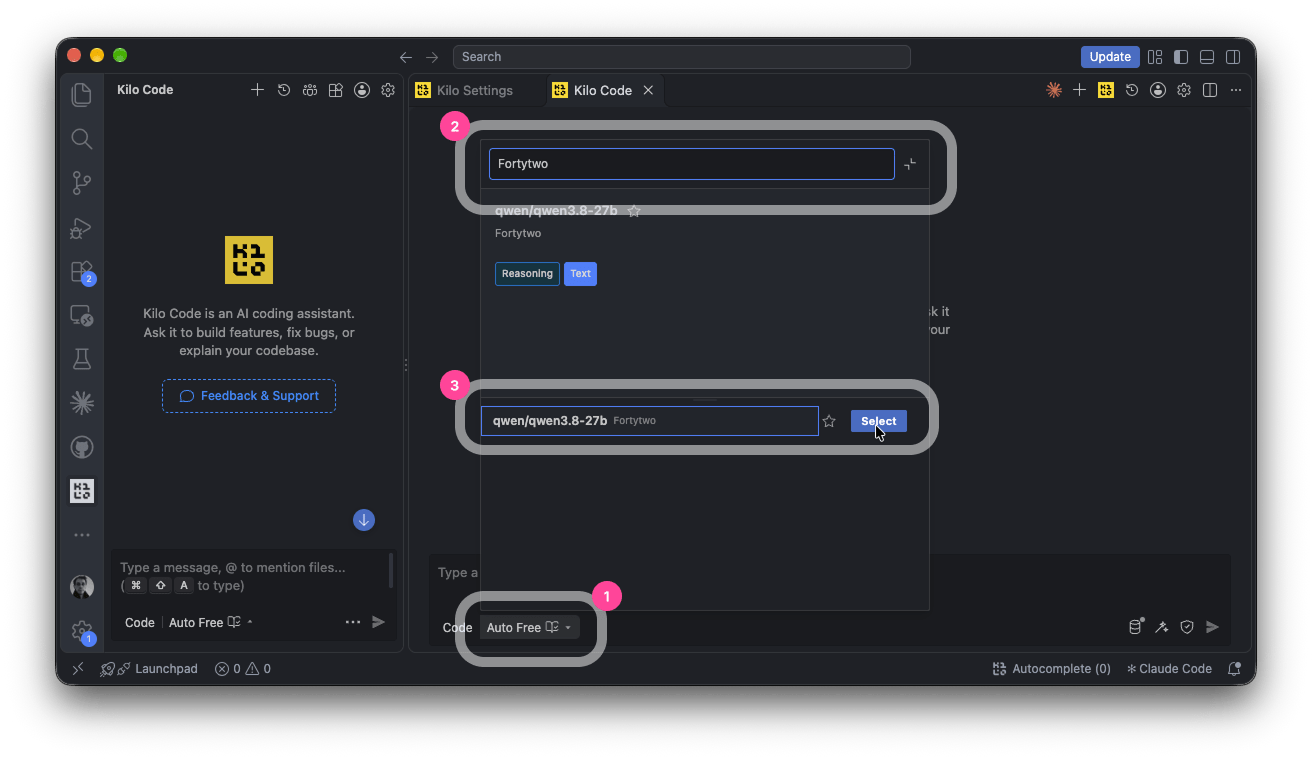Screen dimensions: 1312x759
Task: Toggle the secondary side bar
Action: click(x=1234, y=57)
